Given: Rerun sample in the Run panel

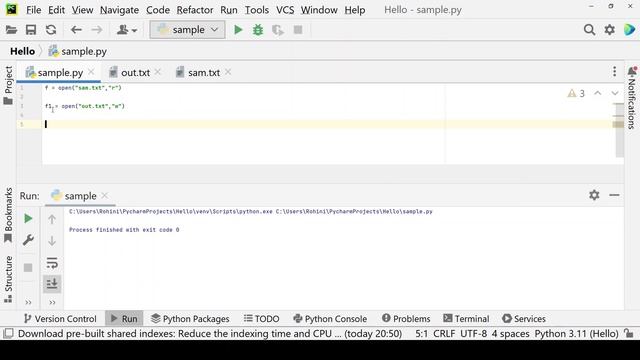Looking at the screenshot, I should (x=28, y=219).
